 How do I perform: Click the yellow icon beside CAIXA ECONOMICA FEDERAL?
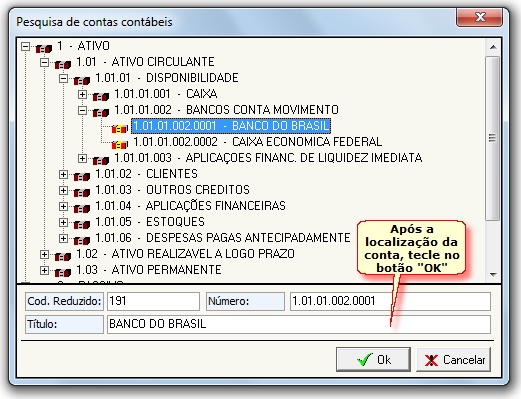(120, 144)
